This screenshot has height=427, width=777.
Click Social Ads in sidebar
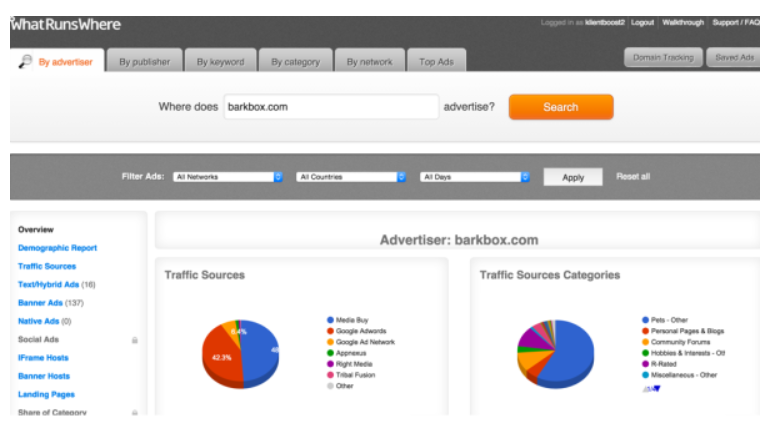pyautogui.click(x=38, y=339)
